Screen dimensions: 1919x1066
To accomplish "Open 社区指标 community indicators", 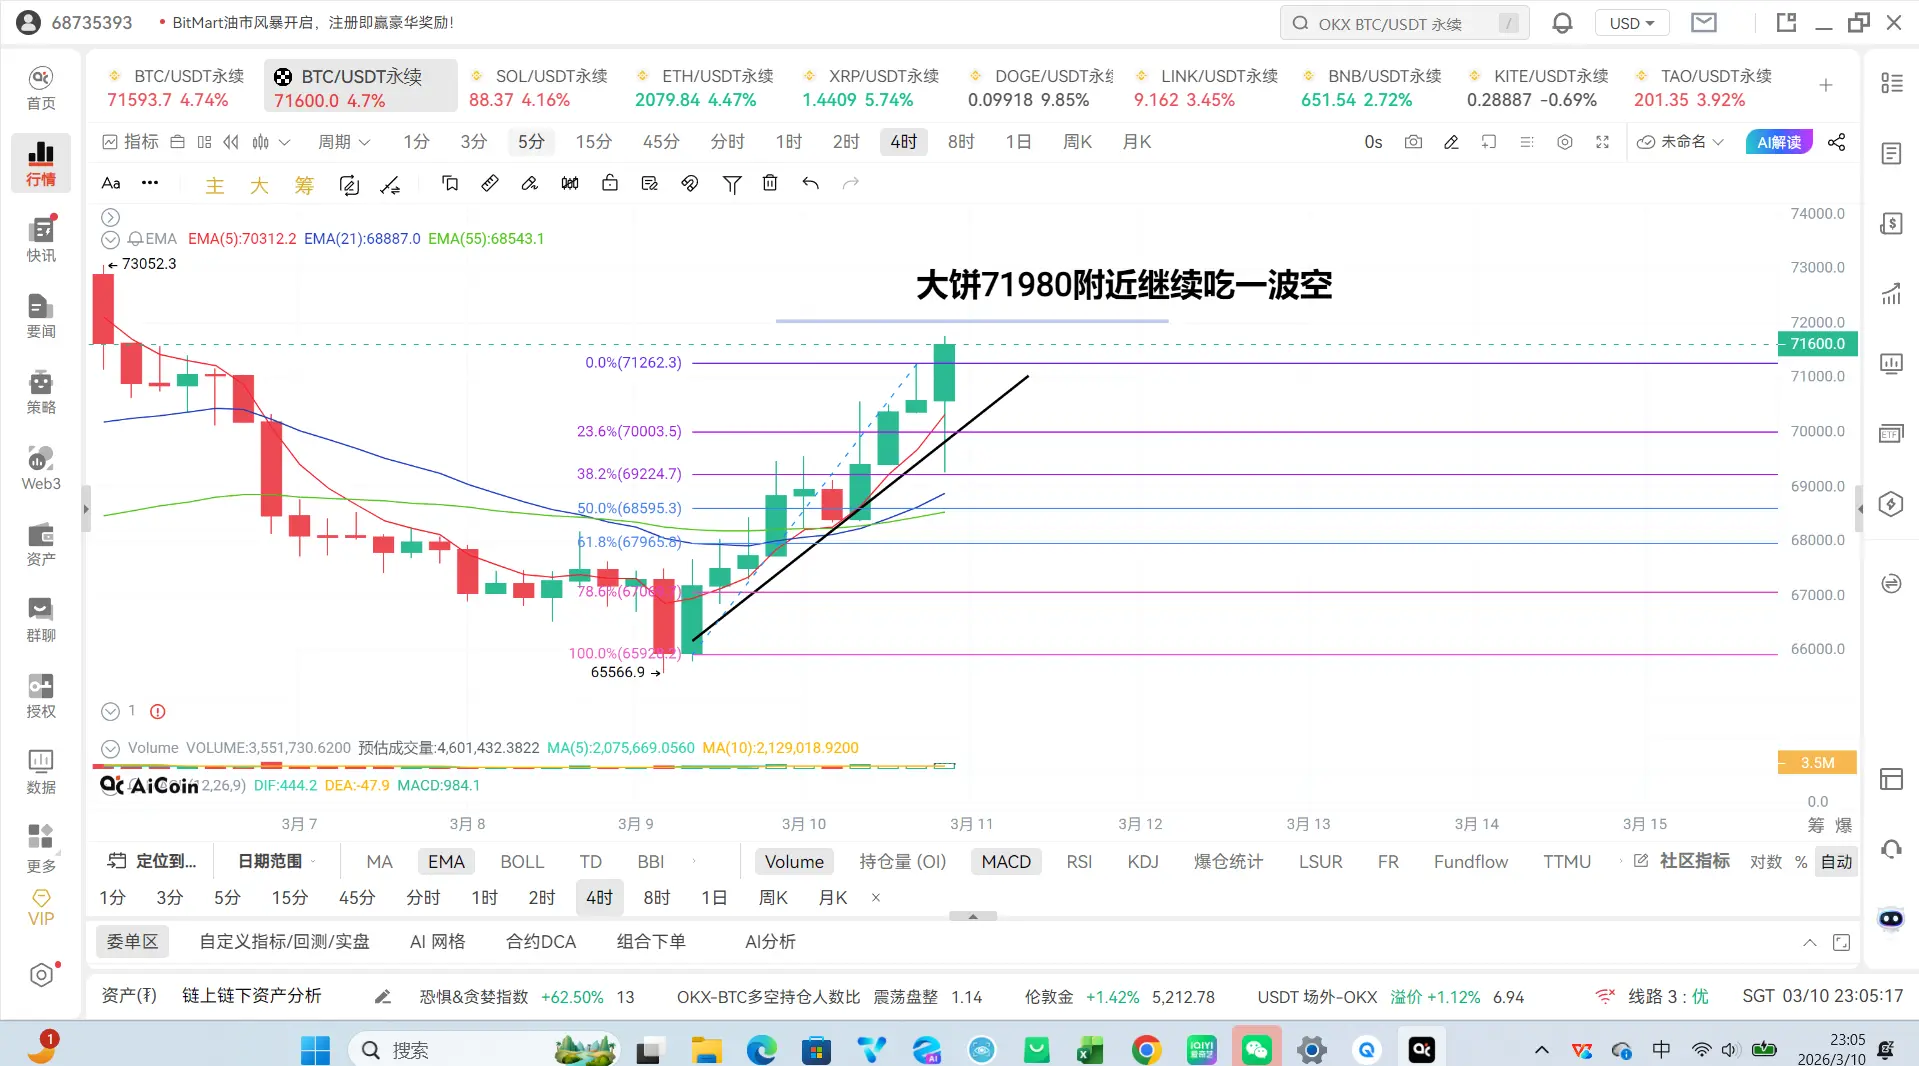I will click(1682, 862).
